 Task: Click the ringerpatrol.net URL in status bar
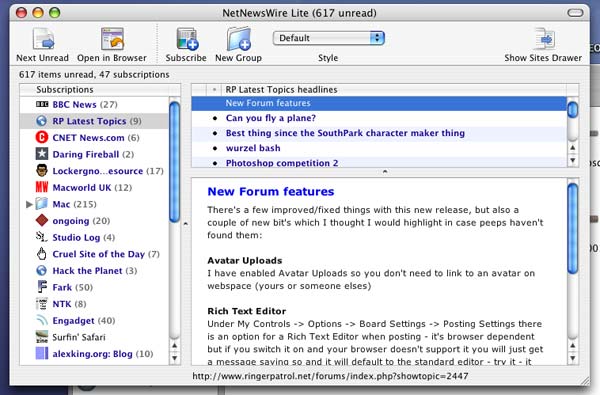coord(330,376)
